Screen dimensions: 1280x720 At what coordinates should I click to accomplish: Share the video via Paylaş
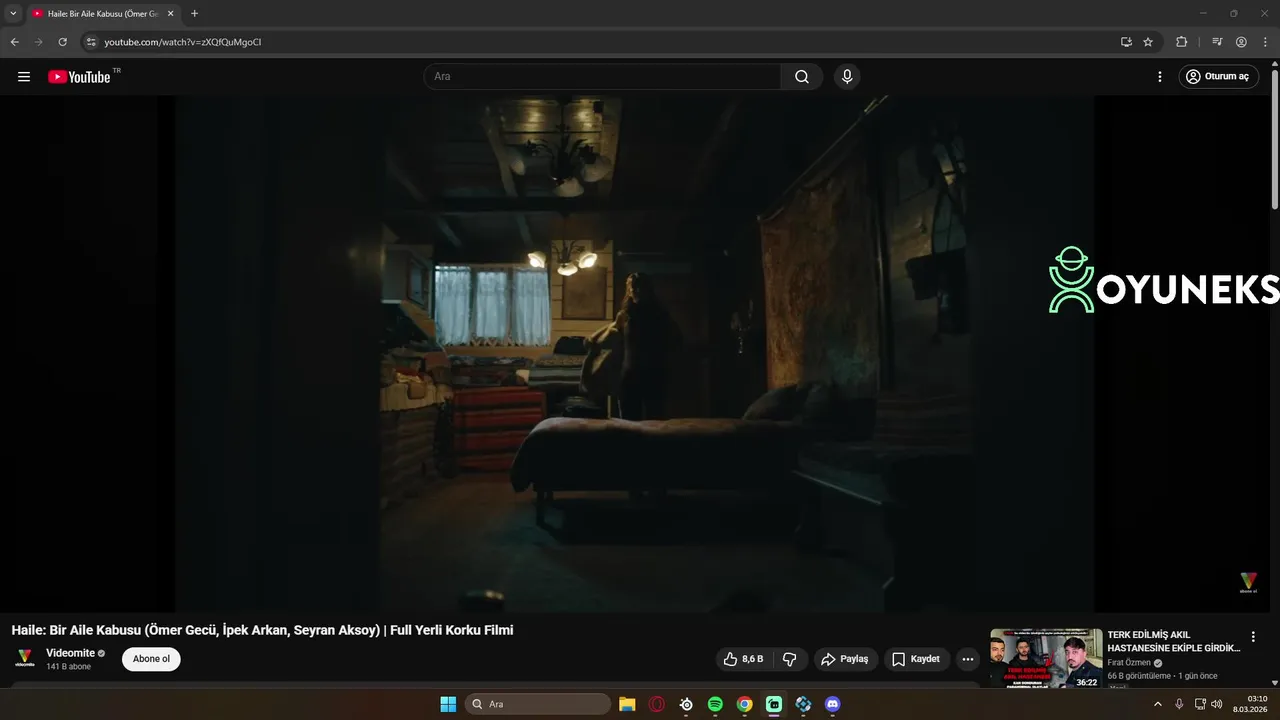click(x=844, y=659)
